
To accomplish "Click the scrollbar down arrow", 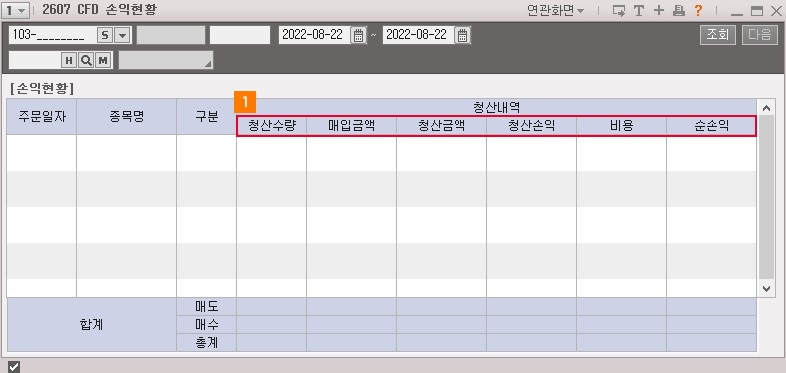I will point(767,288).
